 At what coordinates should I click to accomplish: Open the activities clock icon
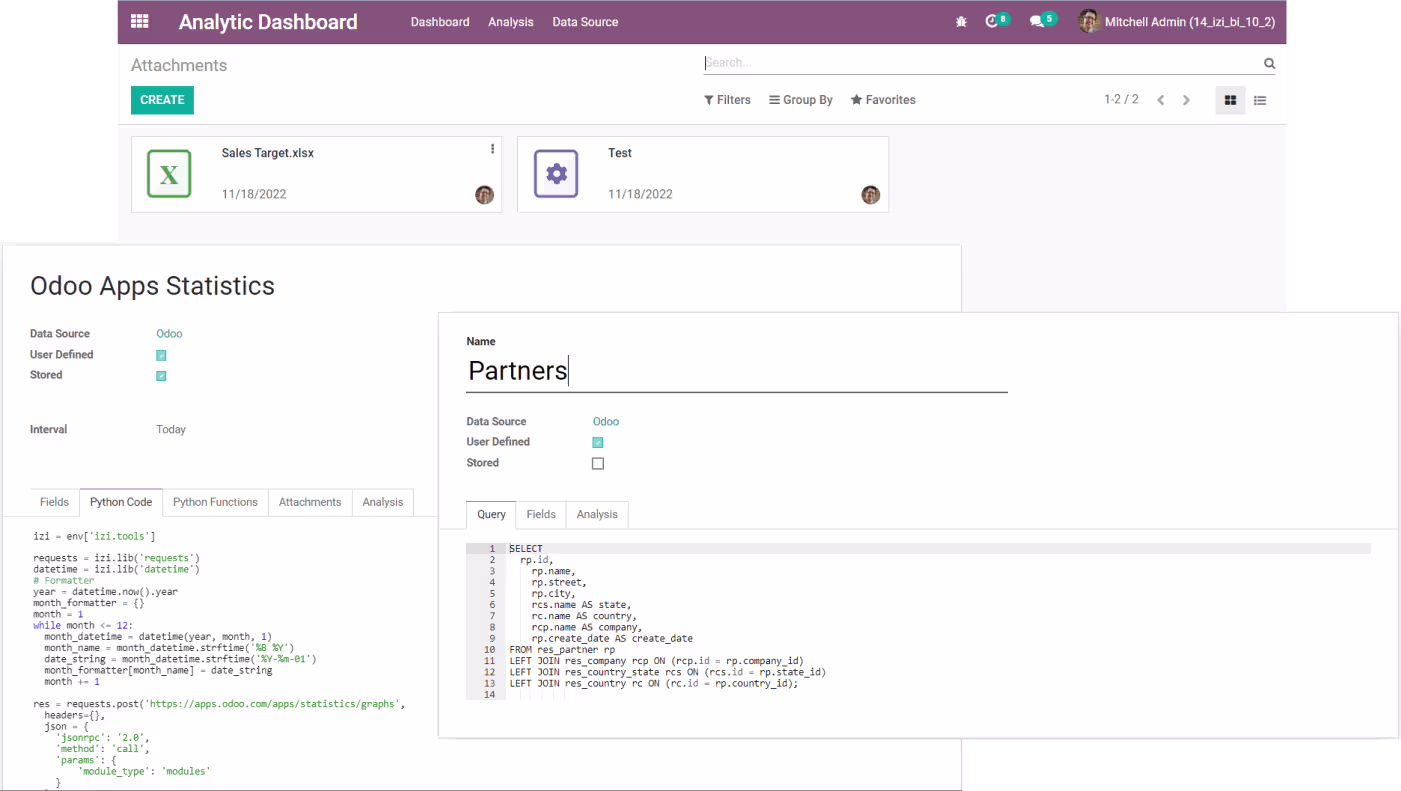992,21
